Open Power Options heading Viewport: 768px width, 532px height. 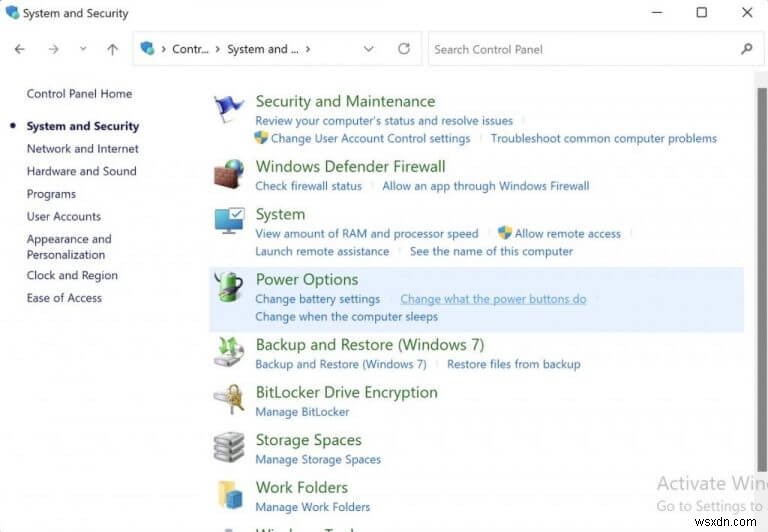coord(307,280)
